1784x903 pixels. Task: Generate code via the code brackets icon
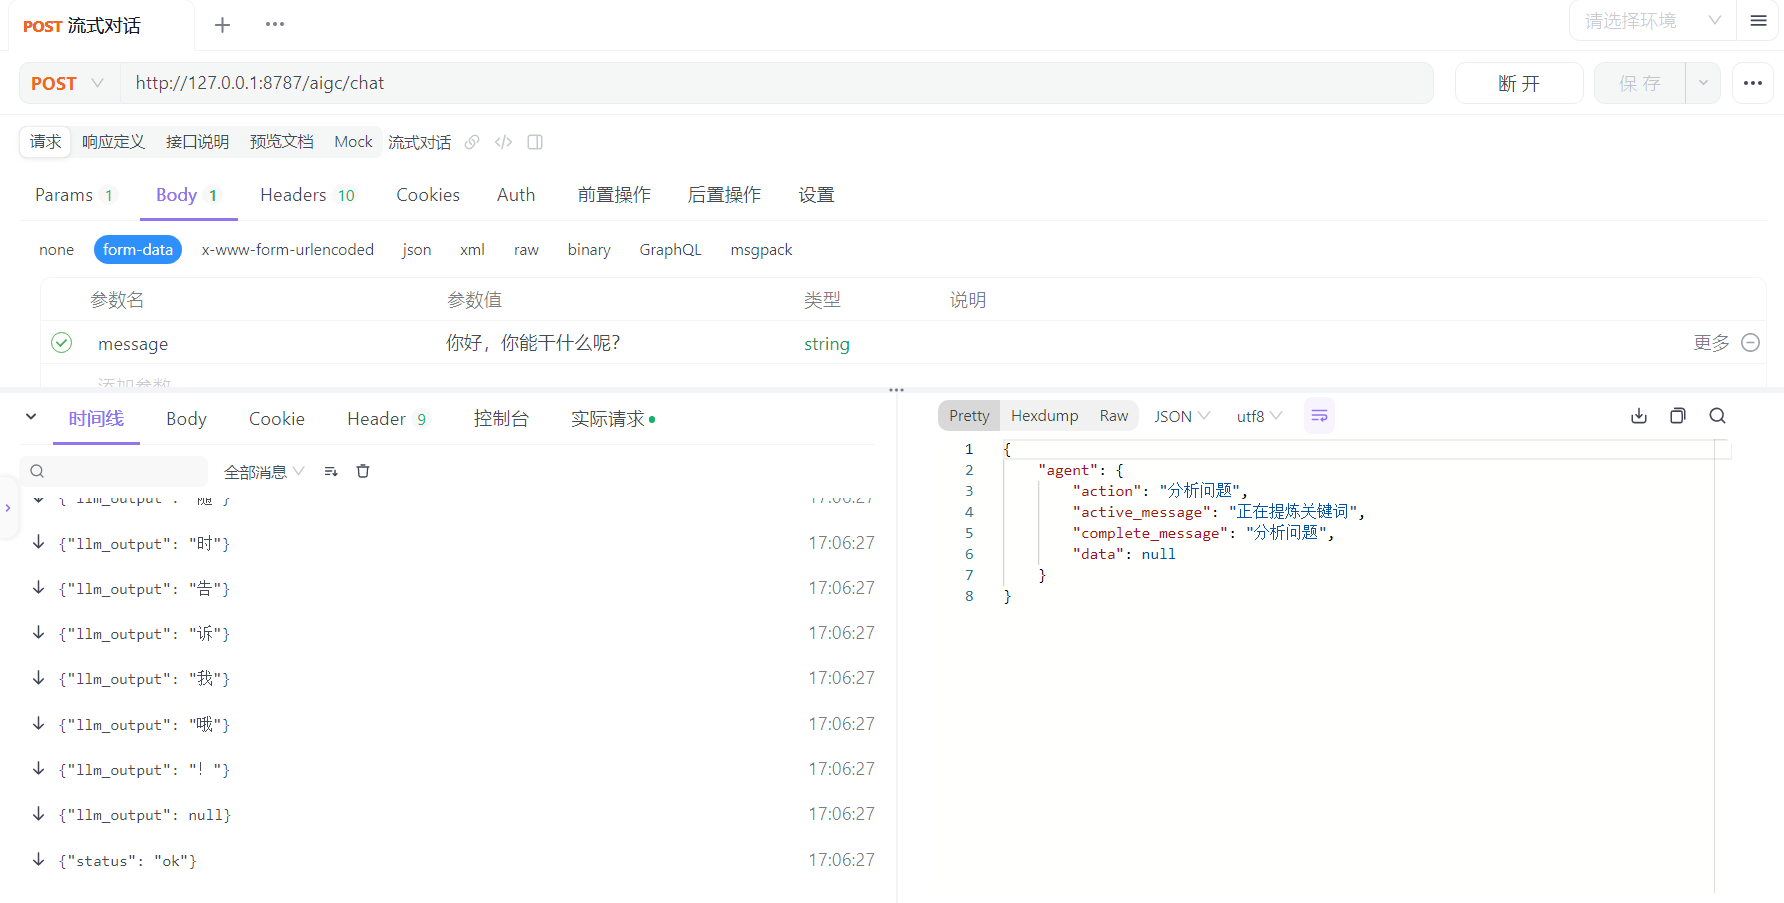tap(503, 142)
